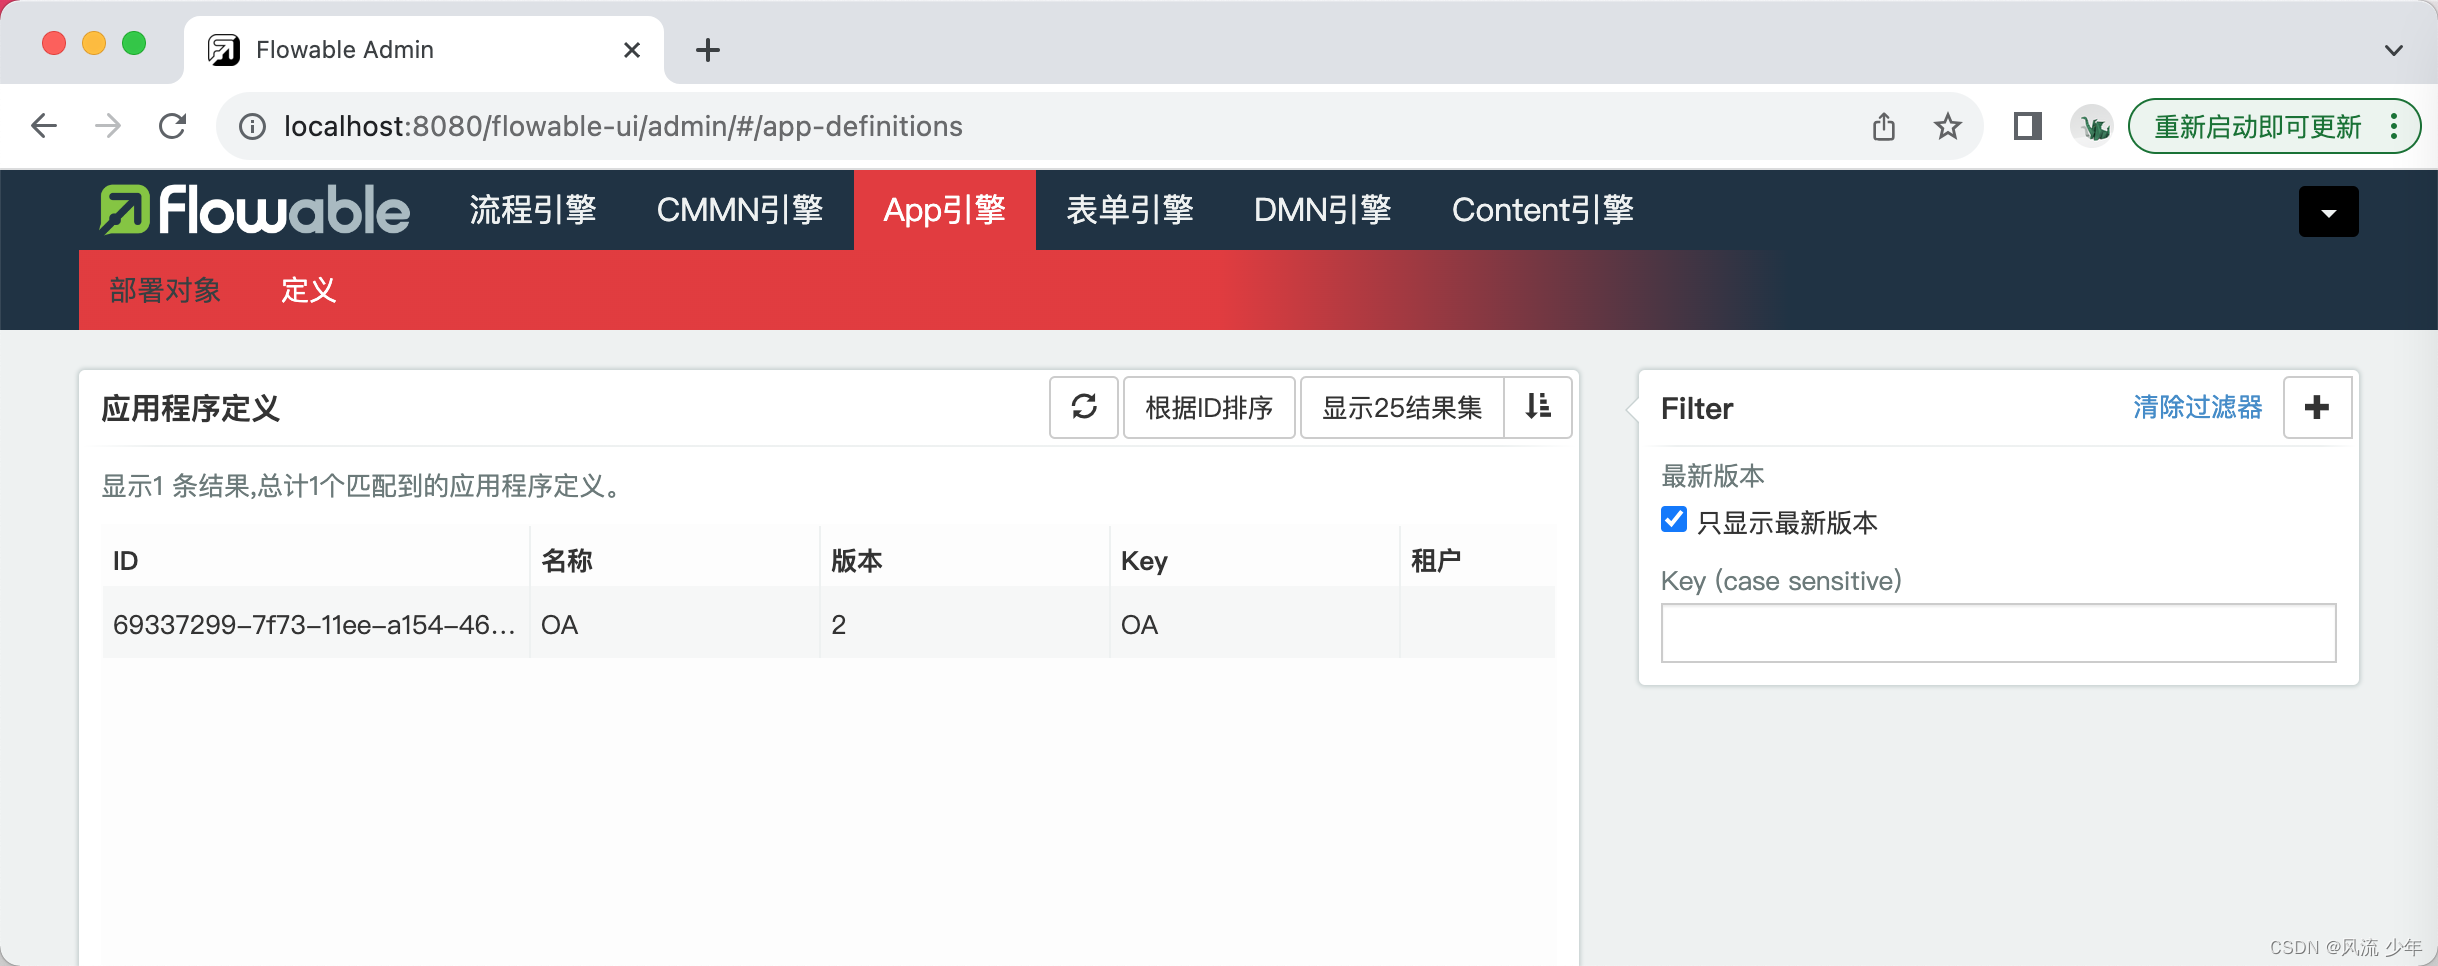Switch to 表单引擎 tab
Screen dimensions: 2438x966
click(1130, 210)
